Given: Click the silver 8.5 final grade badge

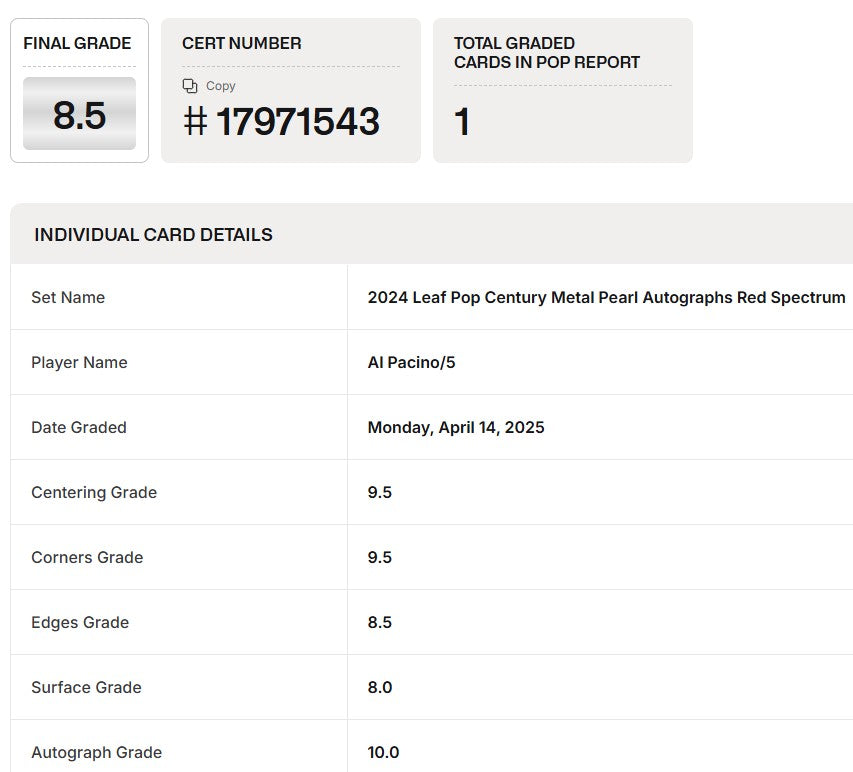Looking at the screenshot, I should click(x=79, y=115).
